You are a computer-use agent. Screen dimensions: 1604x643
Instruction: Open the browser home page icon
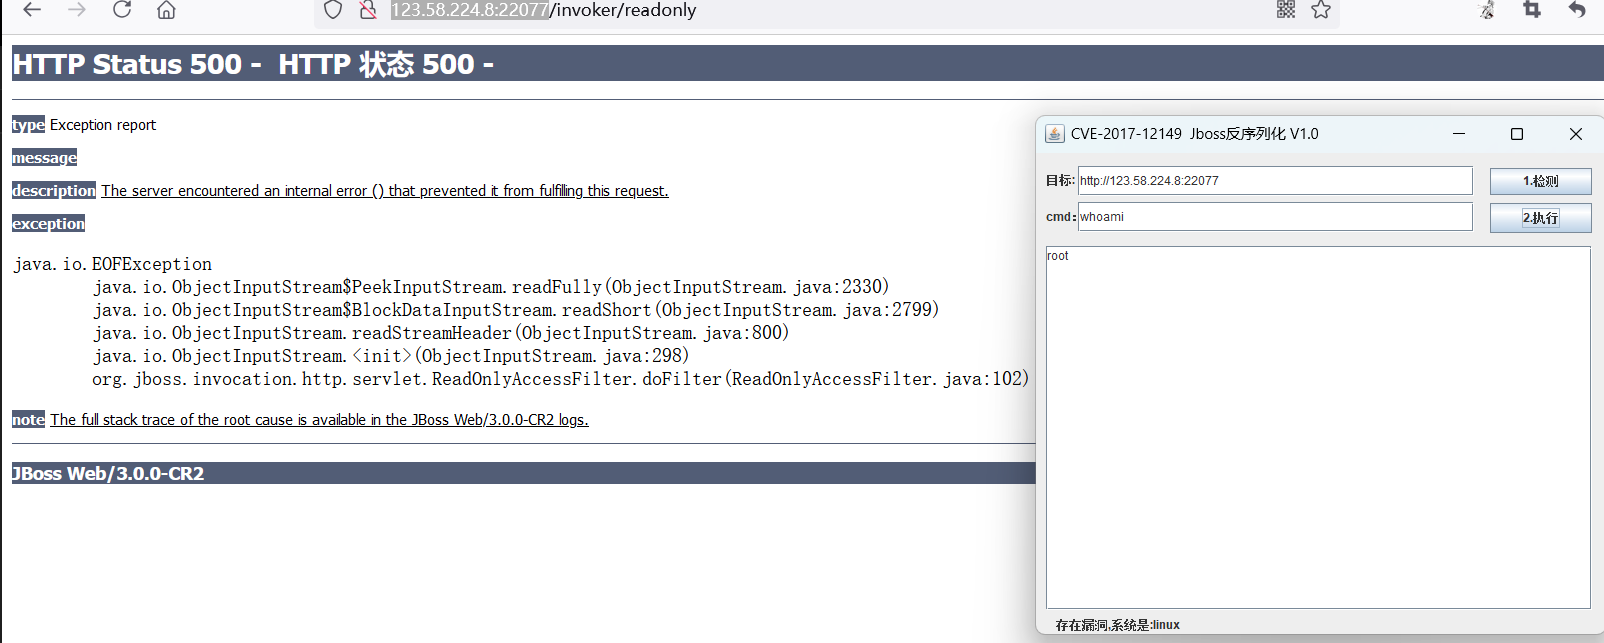pyautogui.click(x=167, y=10)
